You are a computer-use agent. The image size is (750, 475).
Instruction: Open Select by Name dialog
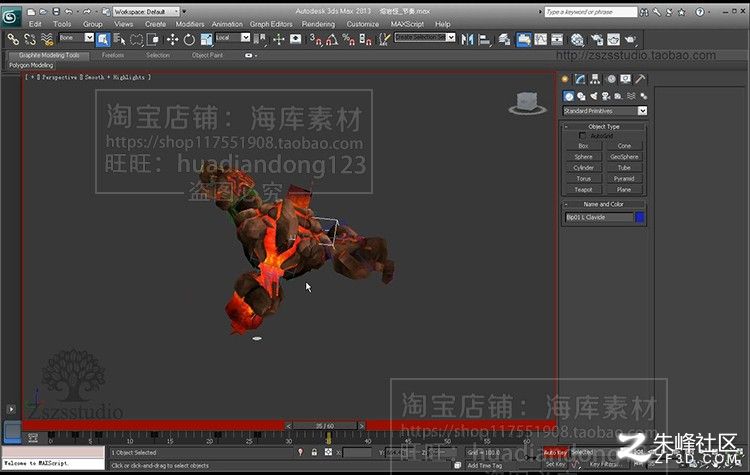pyautogui.click(x=120, y=39)
